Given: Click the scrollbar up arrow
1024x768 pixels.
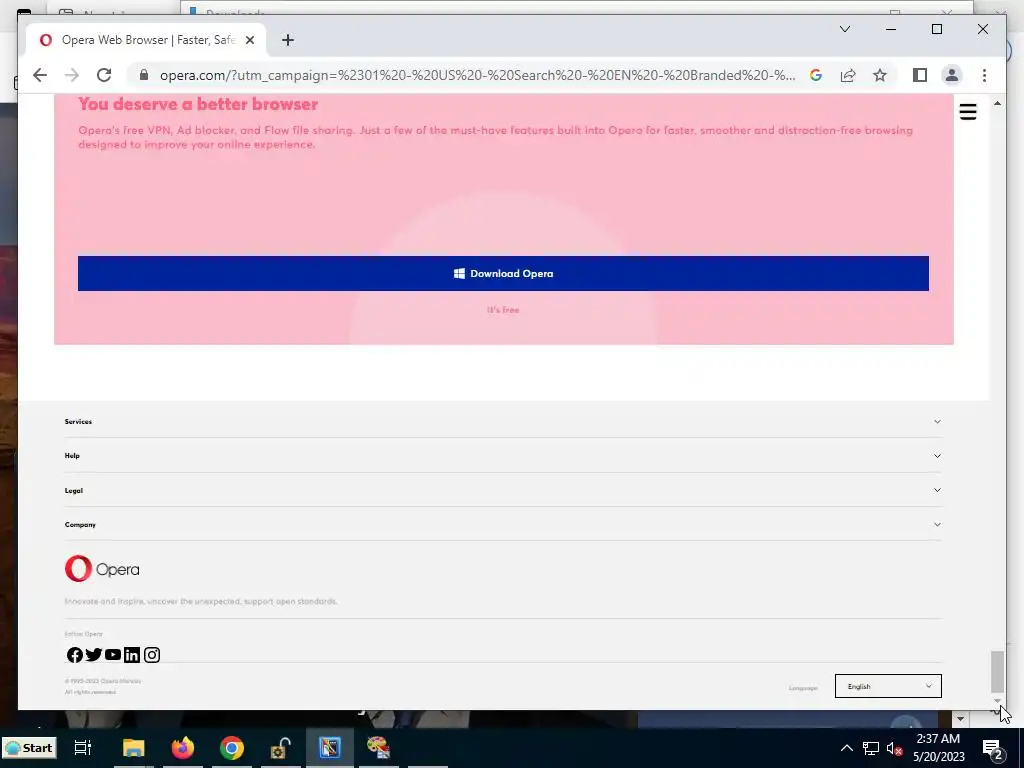Looking at the screenshot, I should click(x=997, y=103).
